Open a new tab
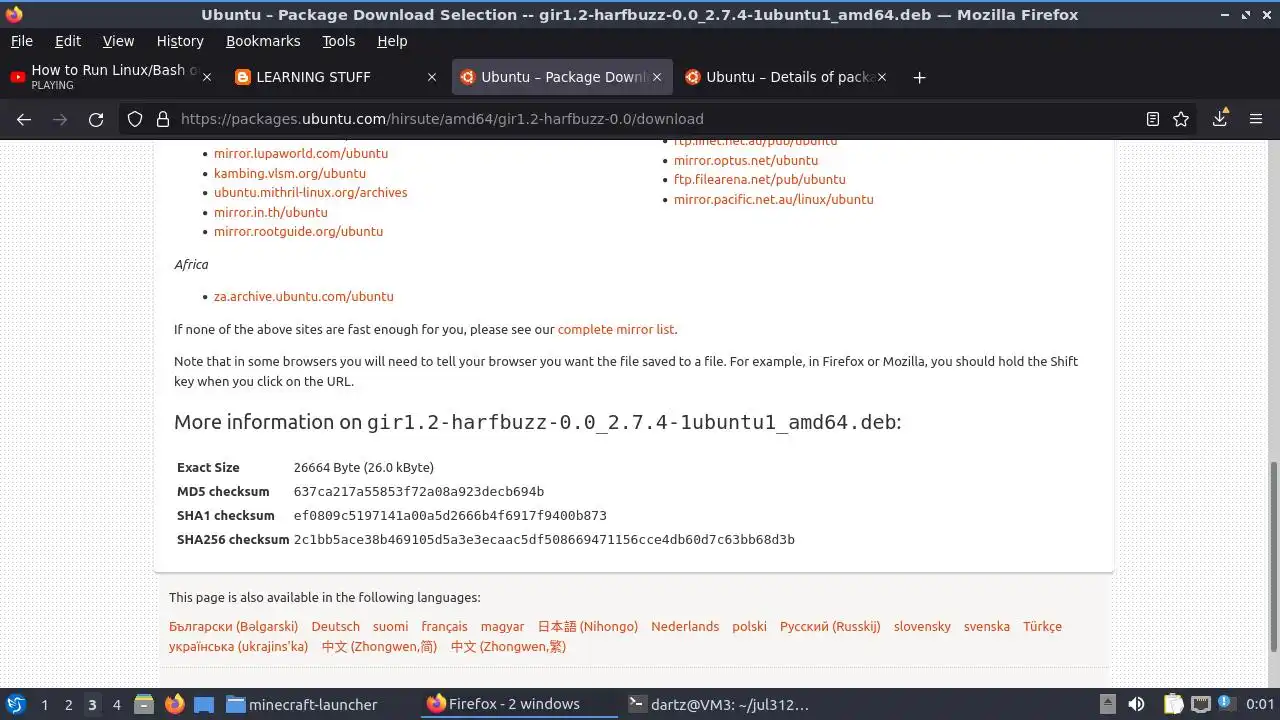This screenshot has height=720, width=1280. coord(919,77)
